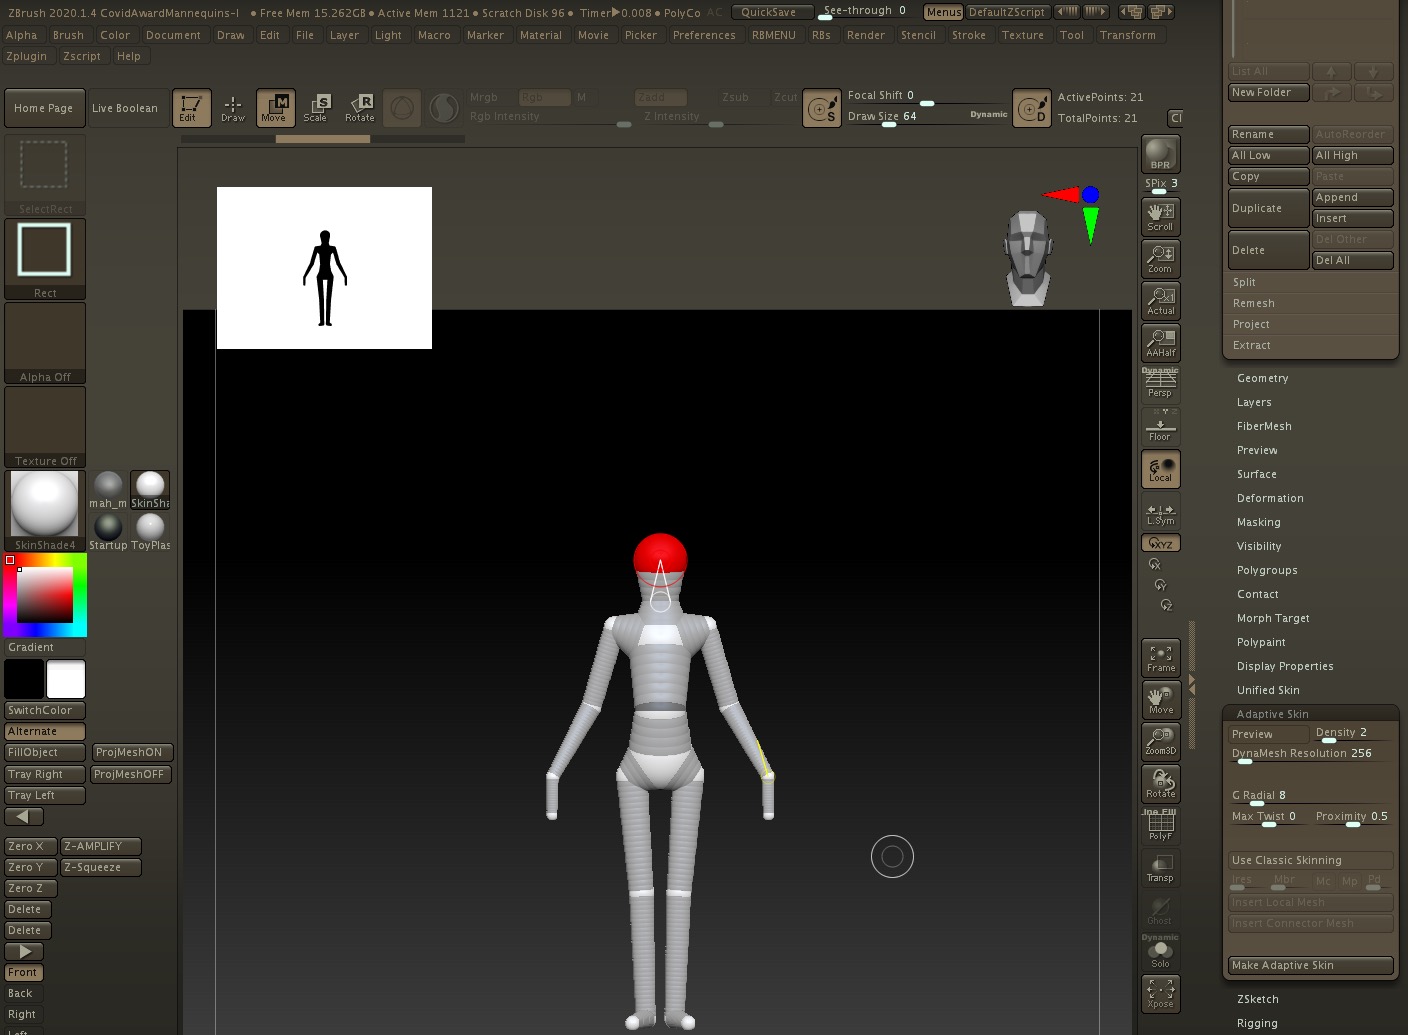This screenshot has height=1035, width=1408.
Task: Click the SkinShade4 material thumbnail
Action: pyautogui.click(x=44, y=505)
